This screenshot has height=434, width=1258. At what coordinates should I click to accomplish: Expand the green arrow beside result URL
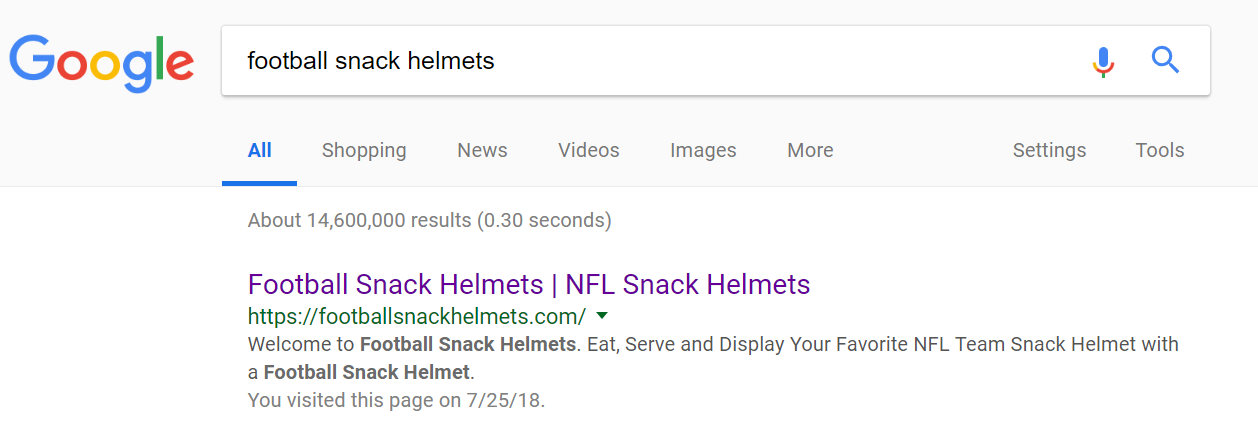pos(601,316)
